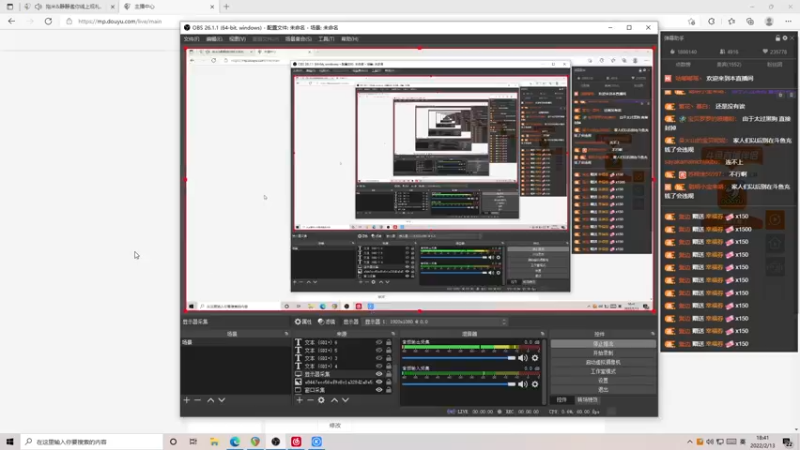Image resolution: width=800 pixels, height=450 pixels.
Task: Click the mp.douyu.com address bar
Action: point(120,21)
